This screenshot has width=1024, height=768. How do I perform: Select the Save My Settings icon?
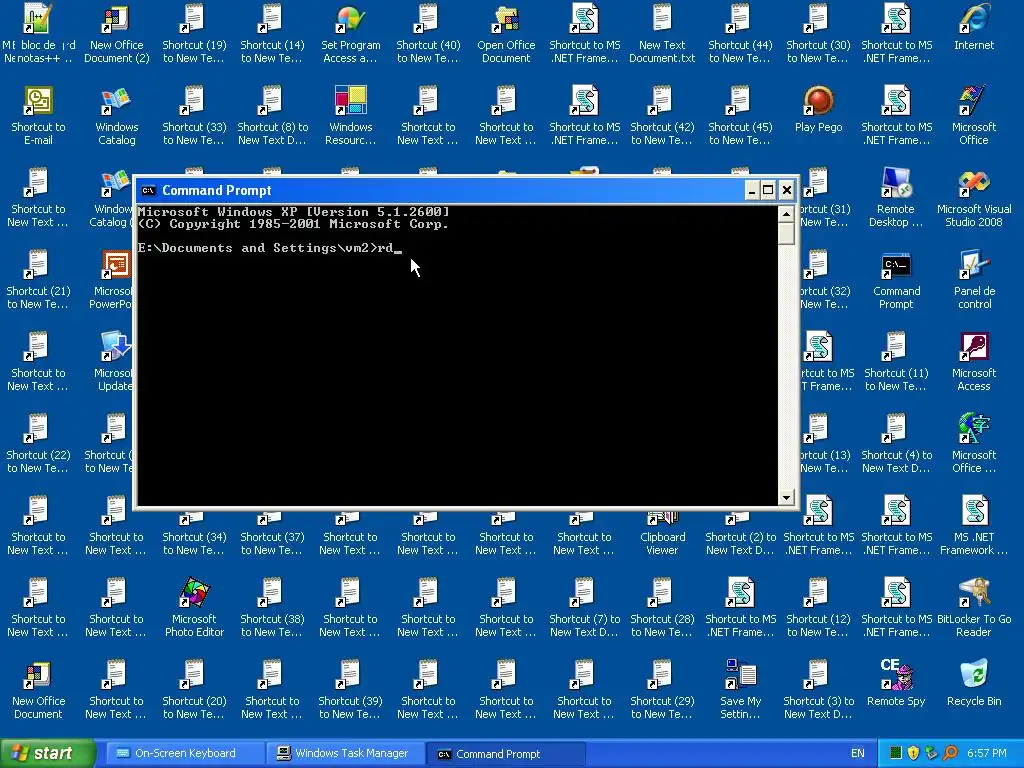tap(740, 689)
